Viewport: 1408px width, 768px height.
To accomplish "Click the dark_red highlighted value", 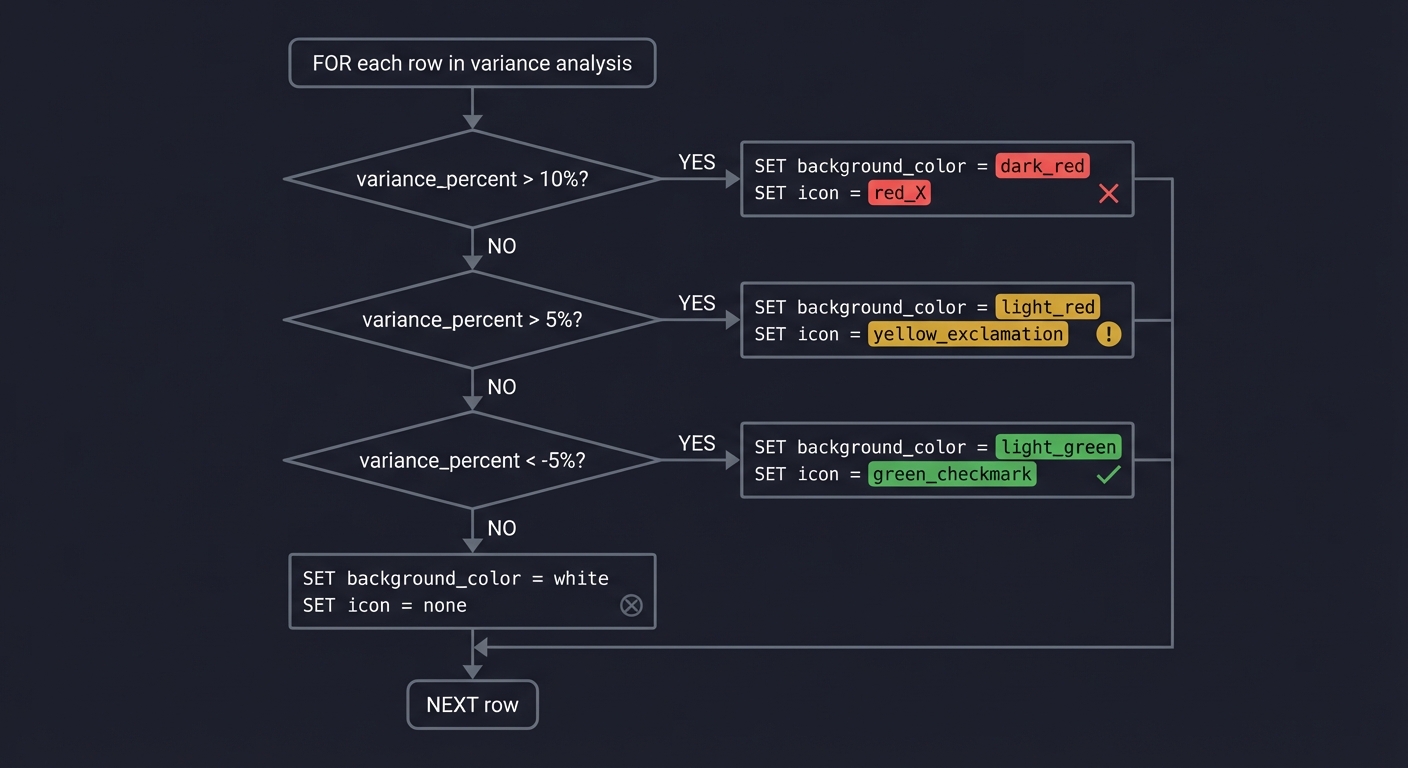I will (x=1042, y=166).
